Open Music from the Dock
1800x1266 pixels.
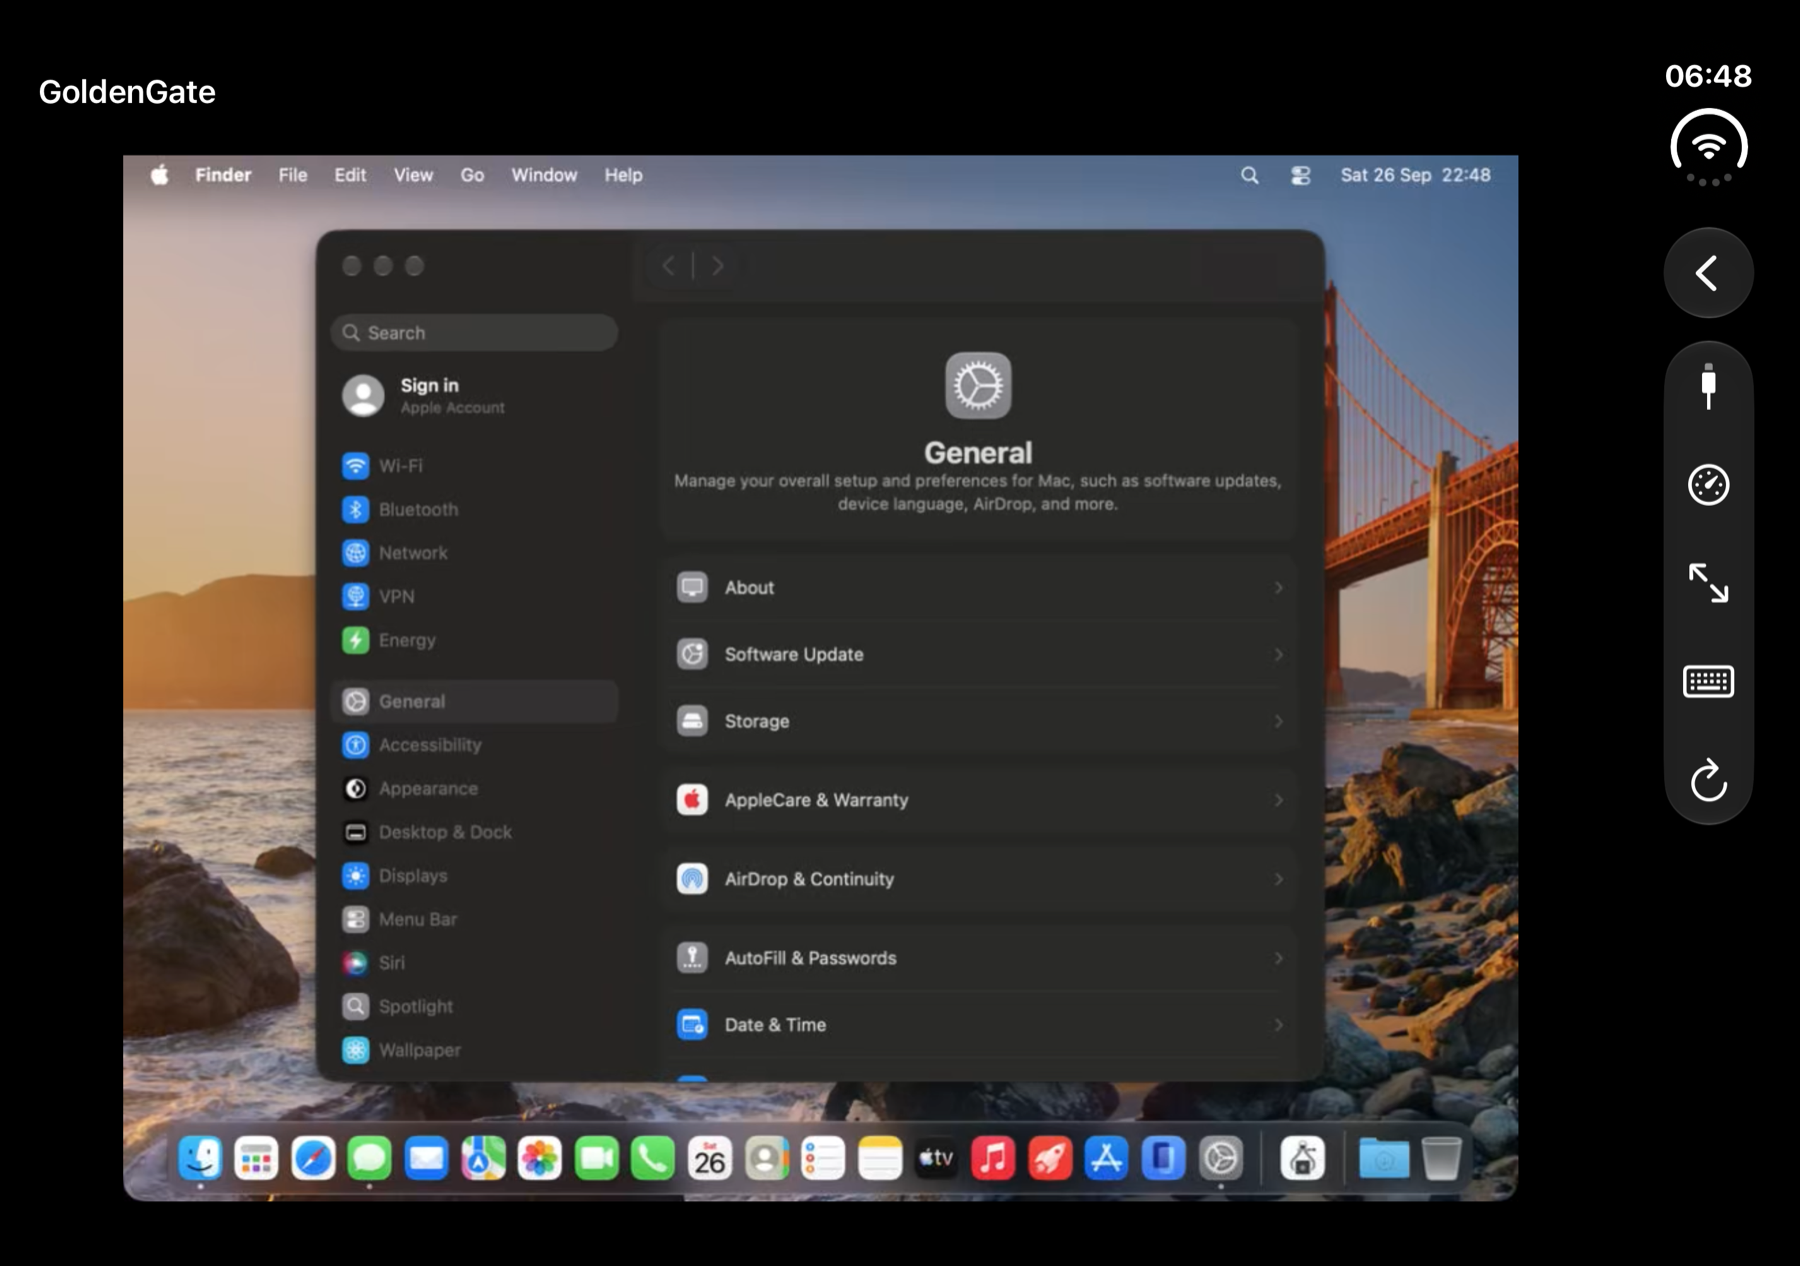tap(993, 1158)
